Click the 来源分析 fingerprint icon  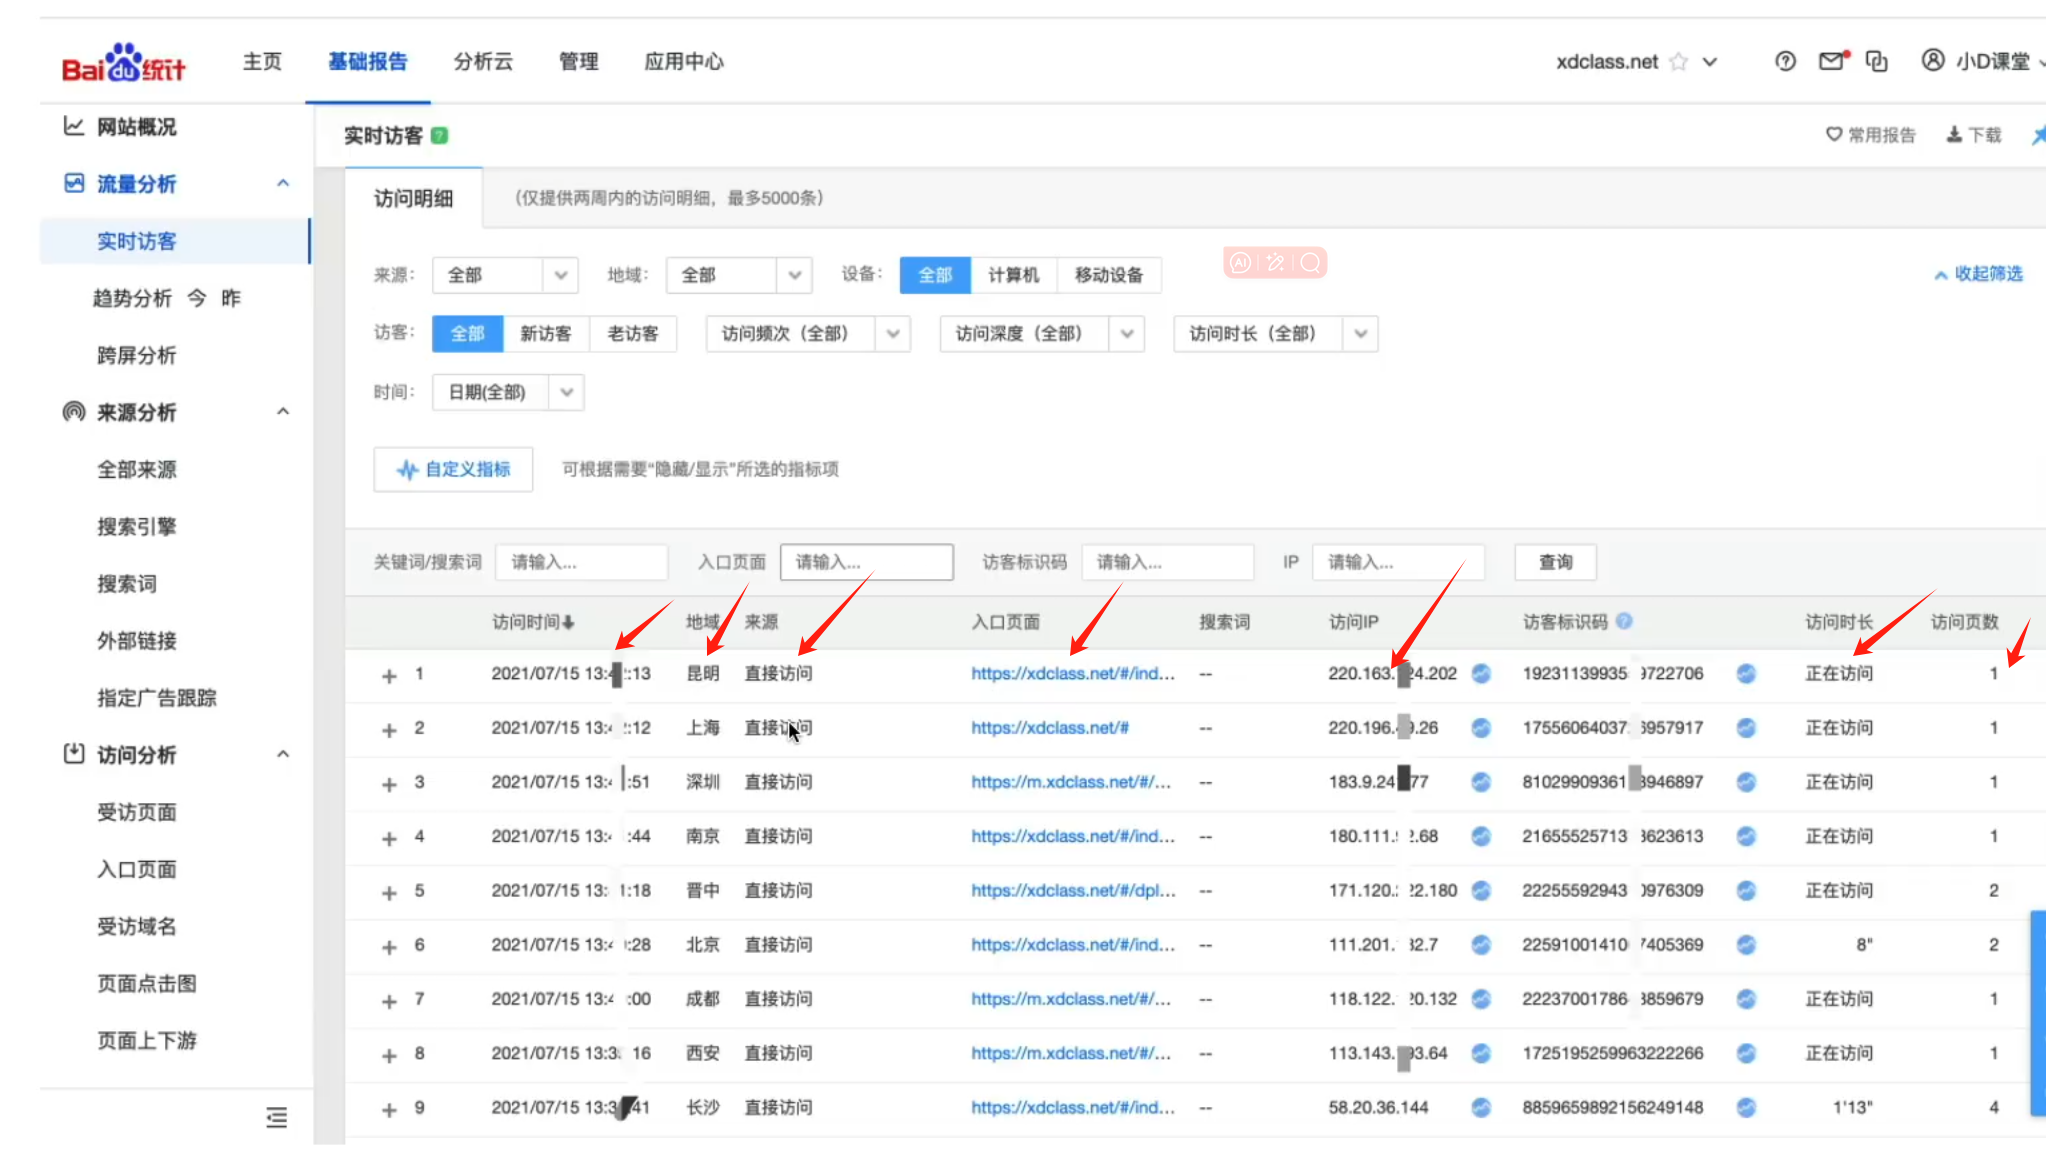[x=74, y=412]
